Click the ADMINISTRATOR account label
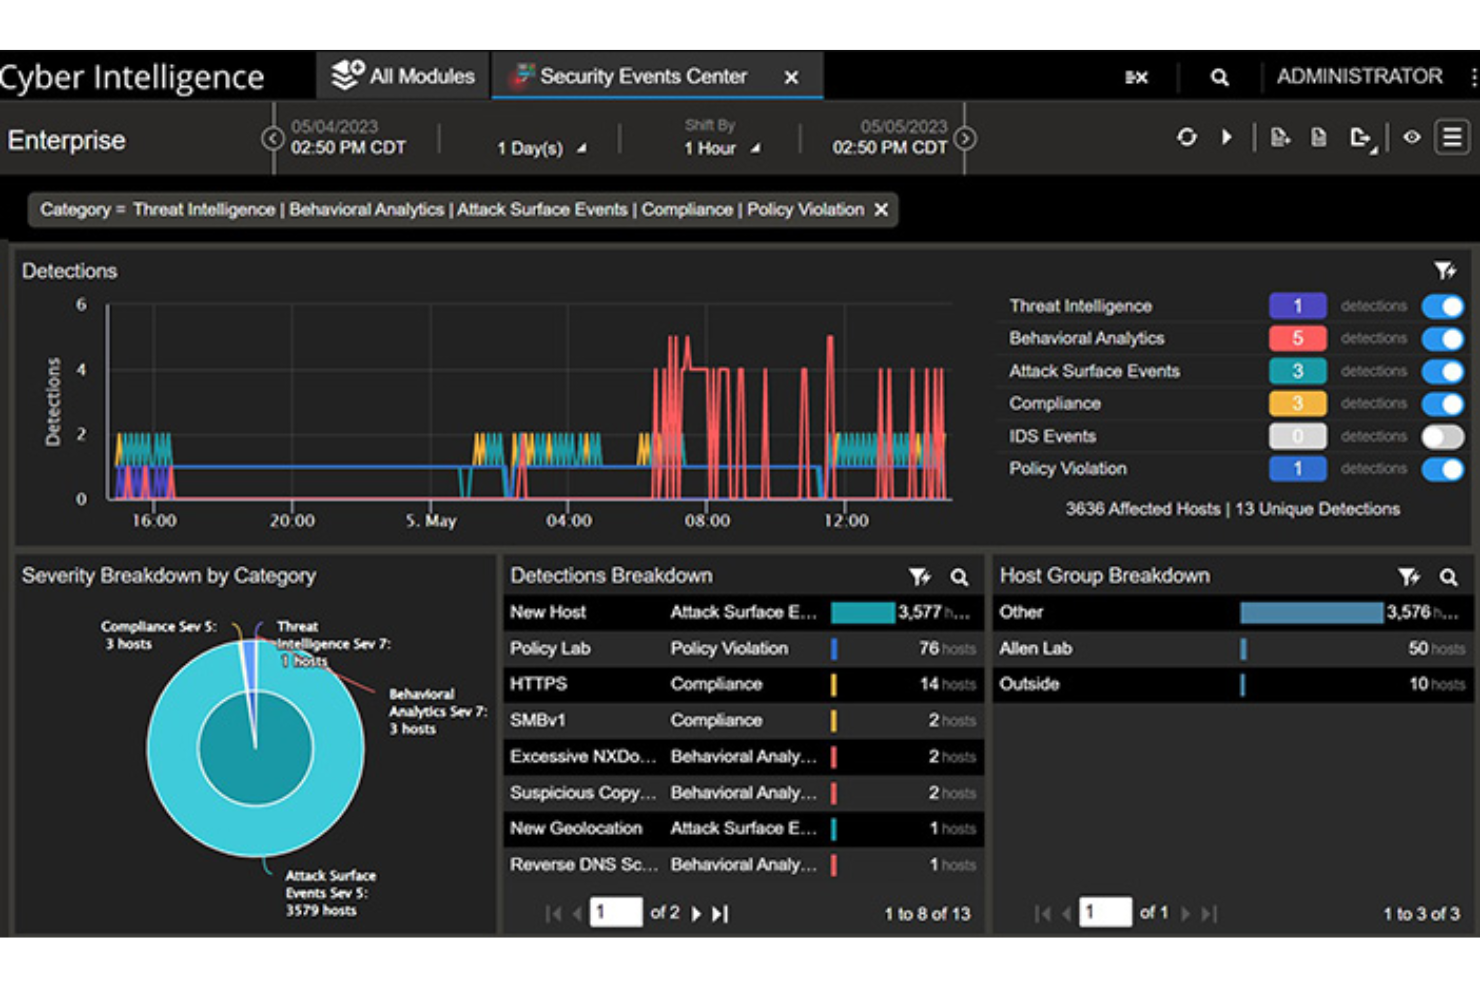Image resolution: width=1480 pixels, height=987 pixels. 1358,76
